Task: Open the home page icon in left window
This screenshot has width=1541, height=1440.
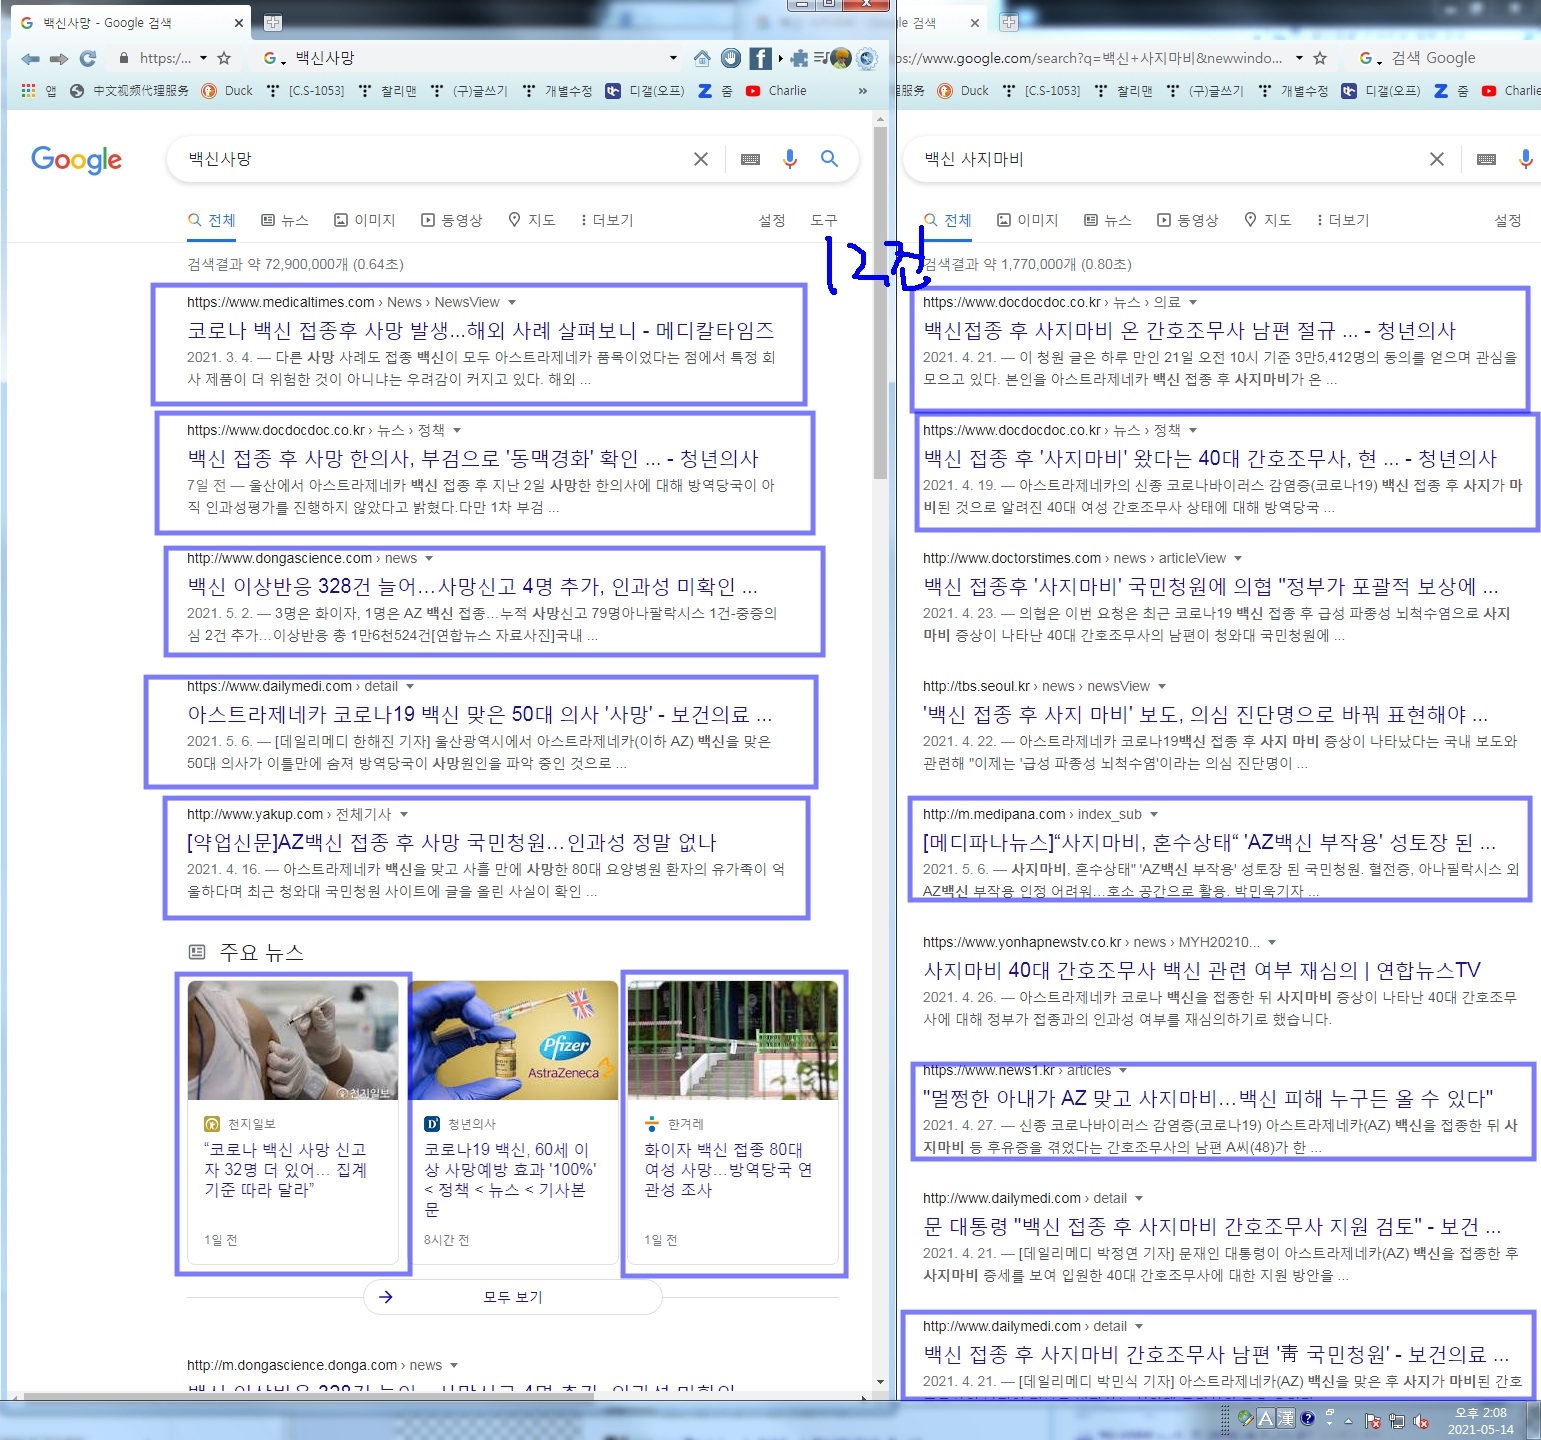Action: point(702,58)
